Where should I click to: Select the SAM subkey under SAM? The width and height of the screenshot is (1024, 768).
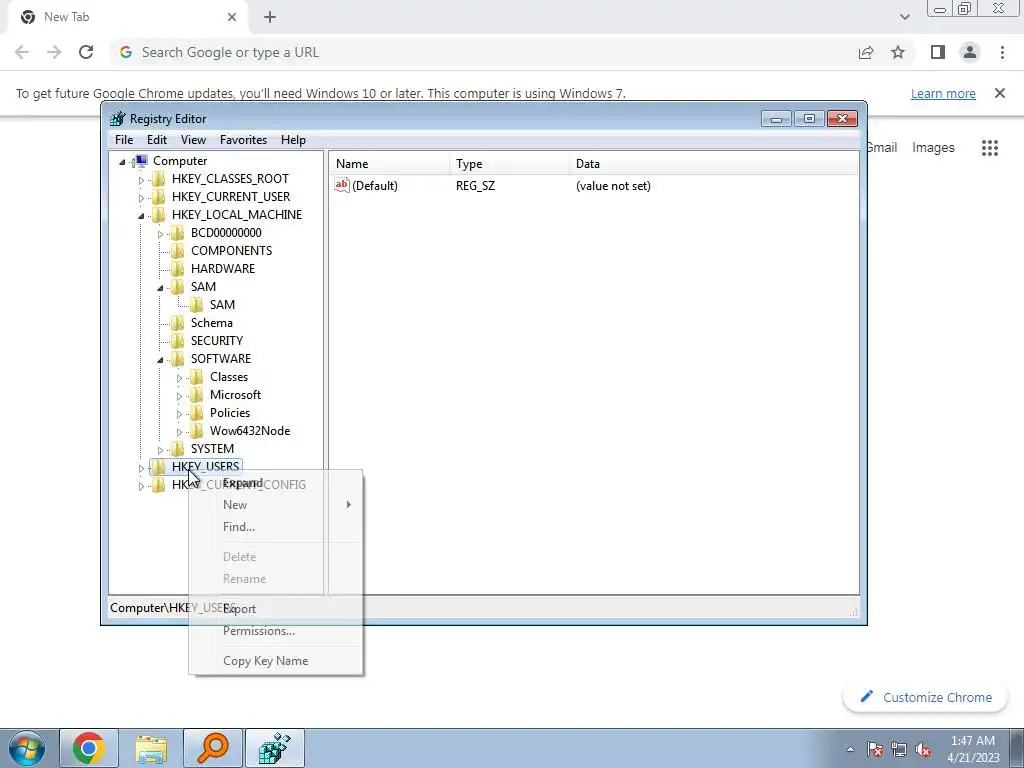coord(222,305)
